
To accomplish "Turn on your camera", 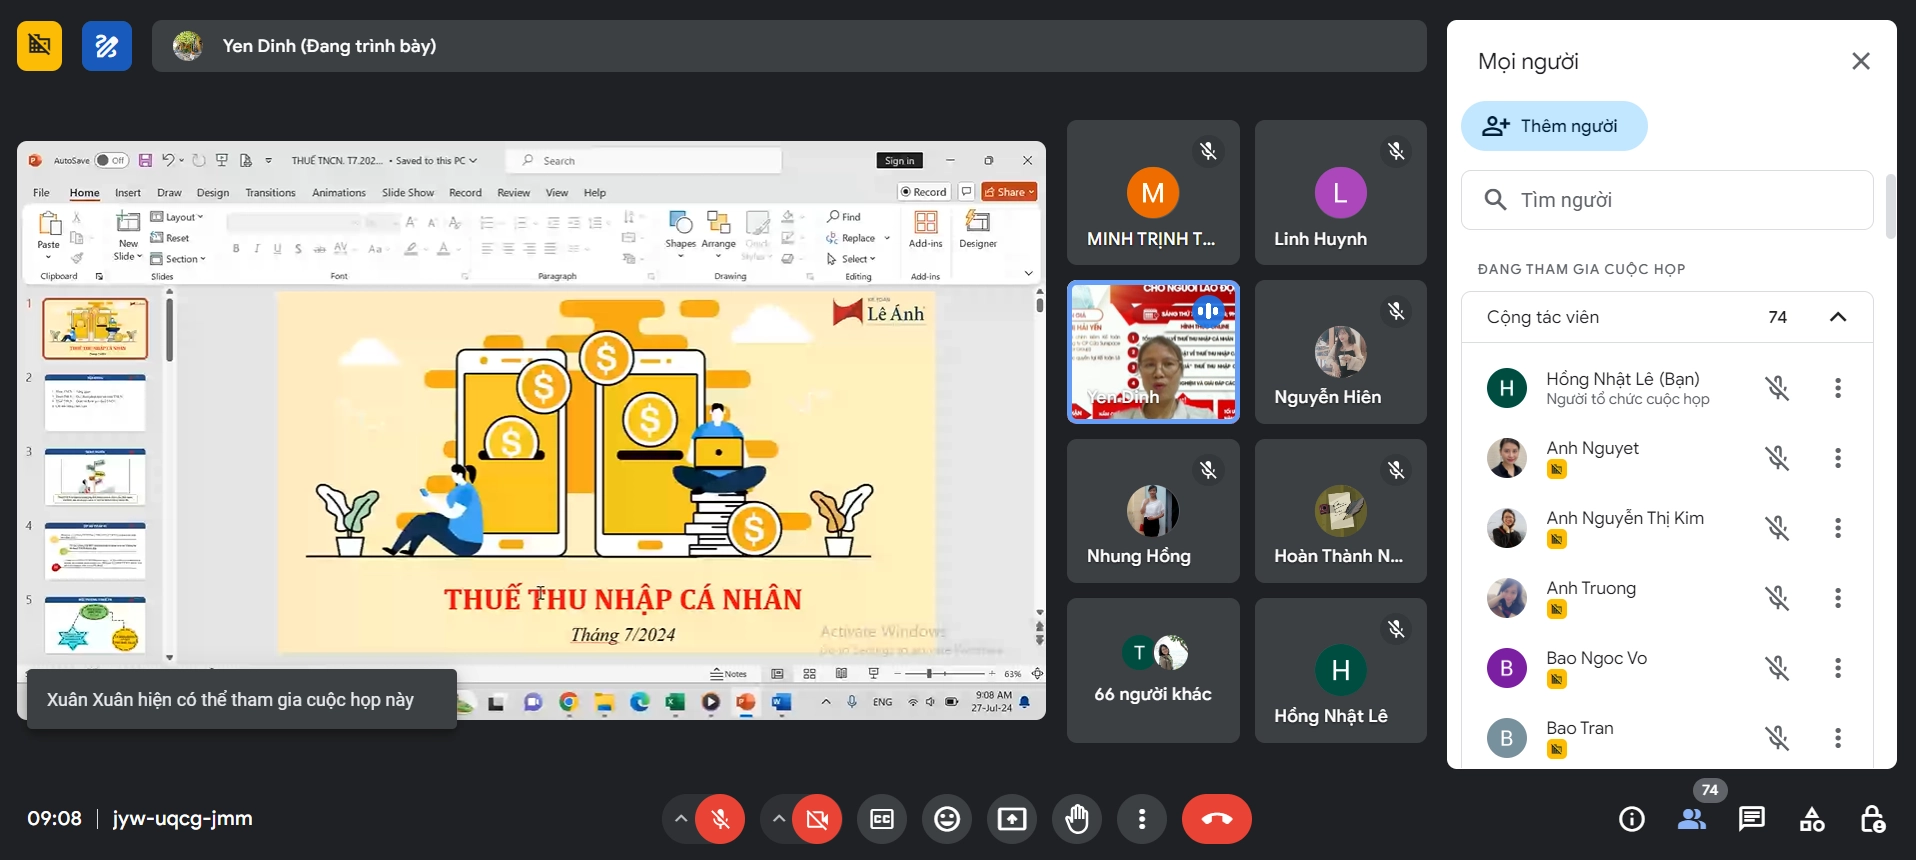I will [817, 819].
